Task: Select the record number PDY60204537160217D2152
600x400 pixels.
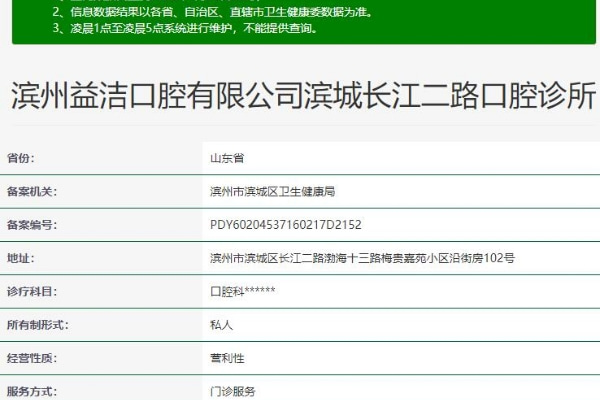Action: (286, 225)
